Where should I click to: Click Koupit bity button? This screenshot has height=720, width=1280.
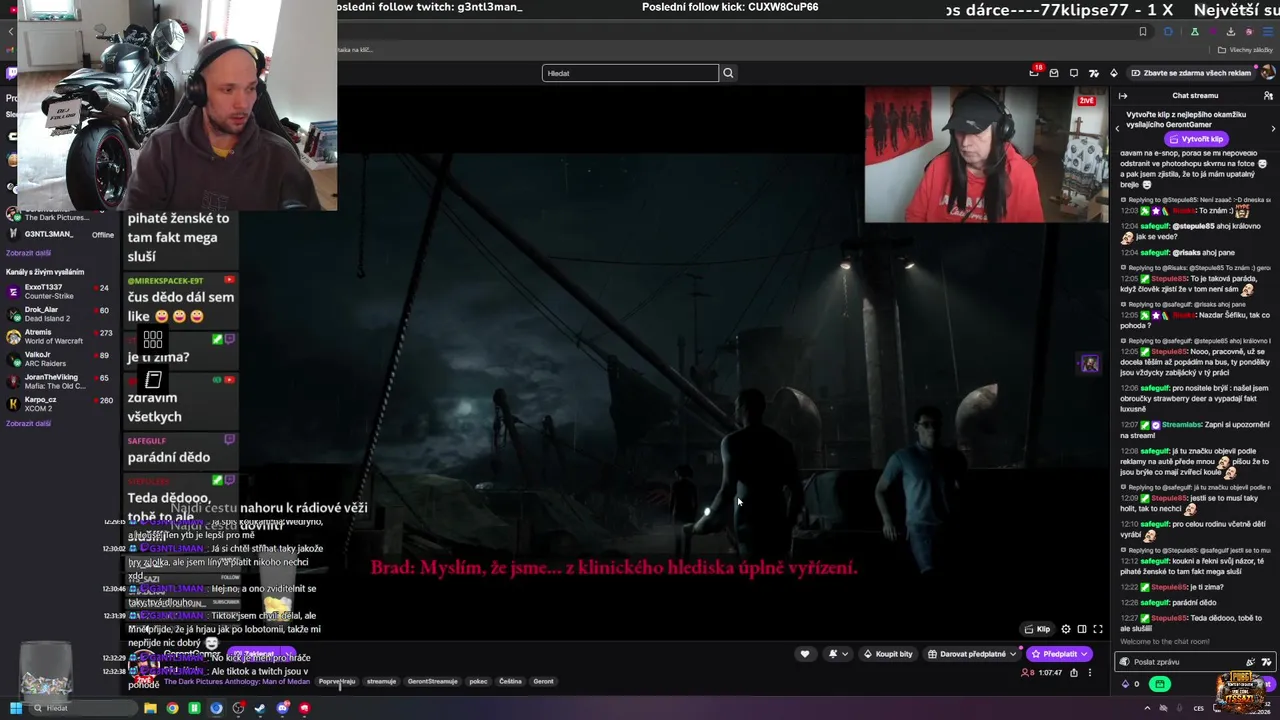(888, 654)
